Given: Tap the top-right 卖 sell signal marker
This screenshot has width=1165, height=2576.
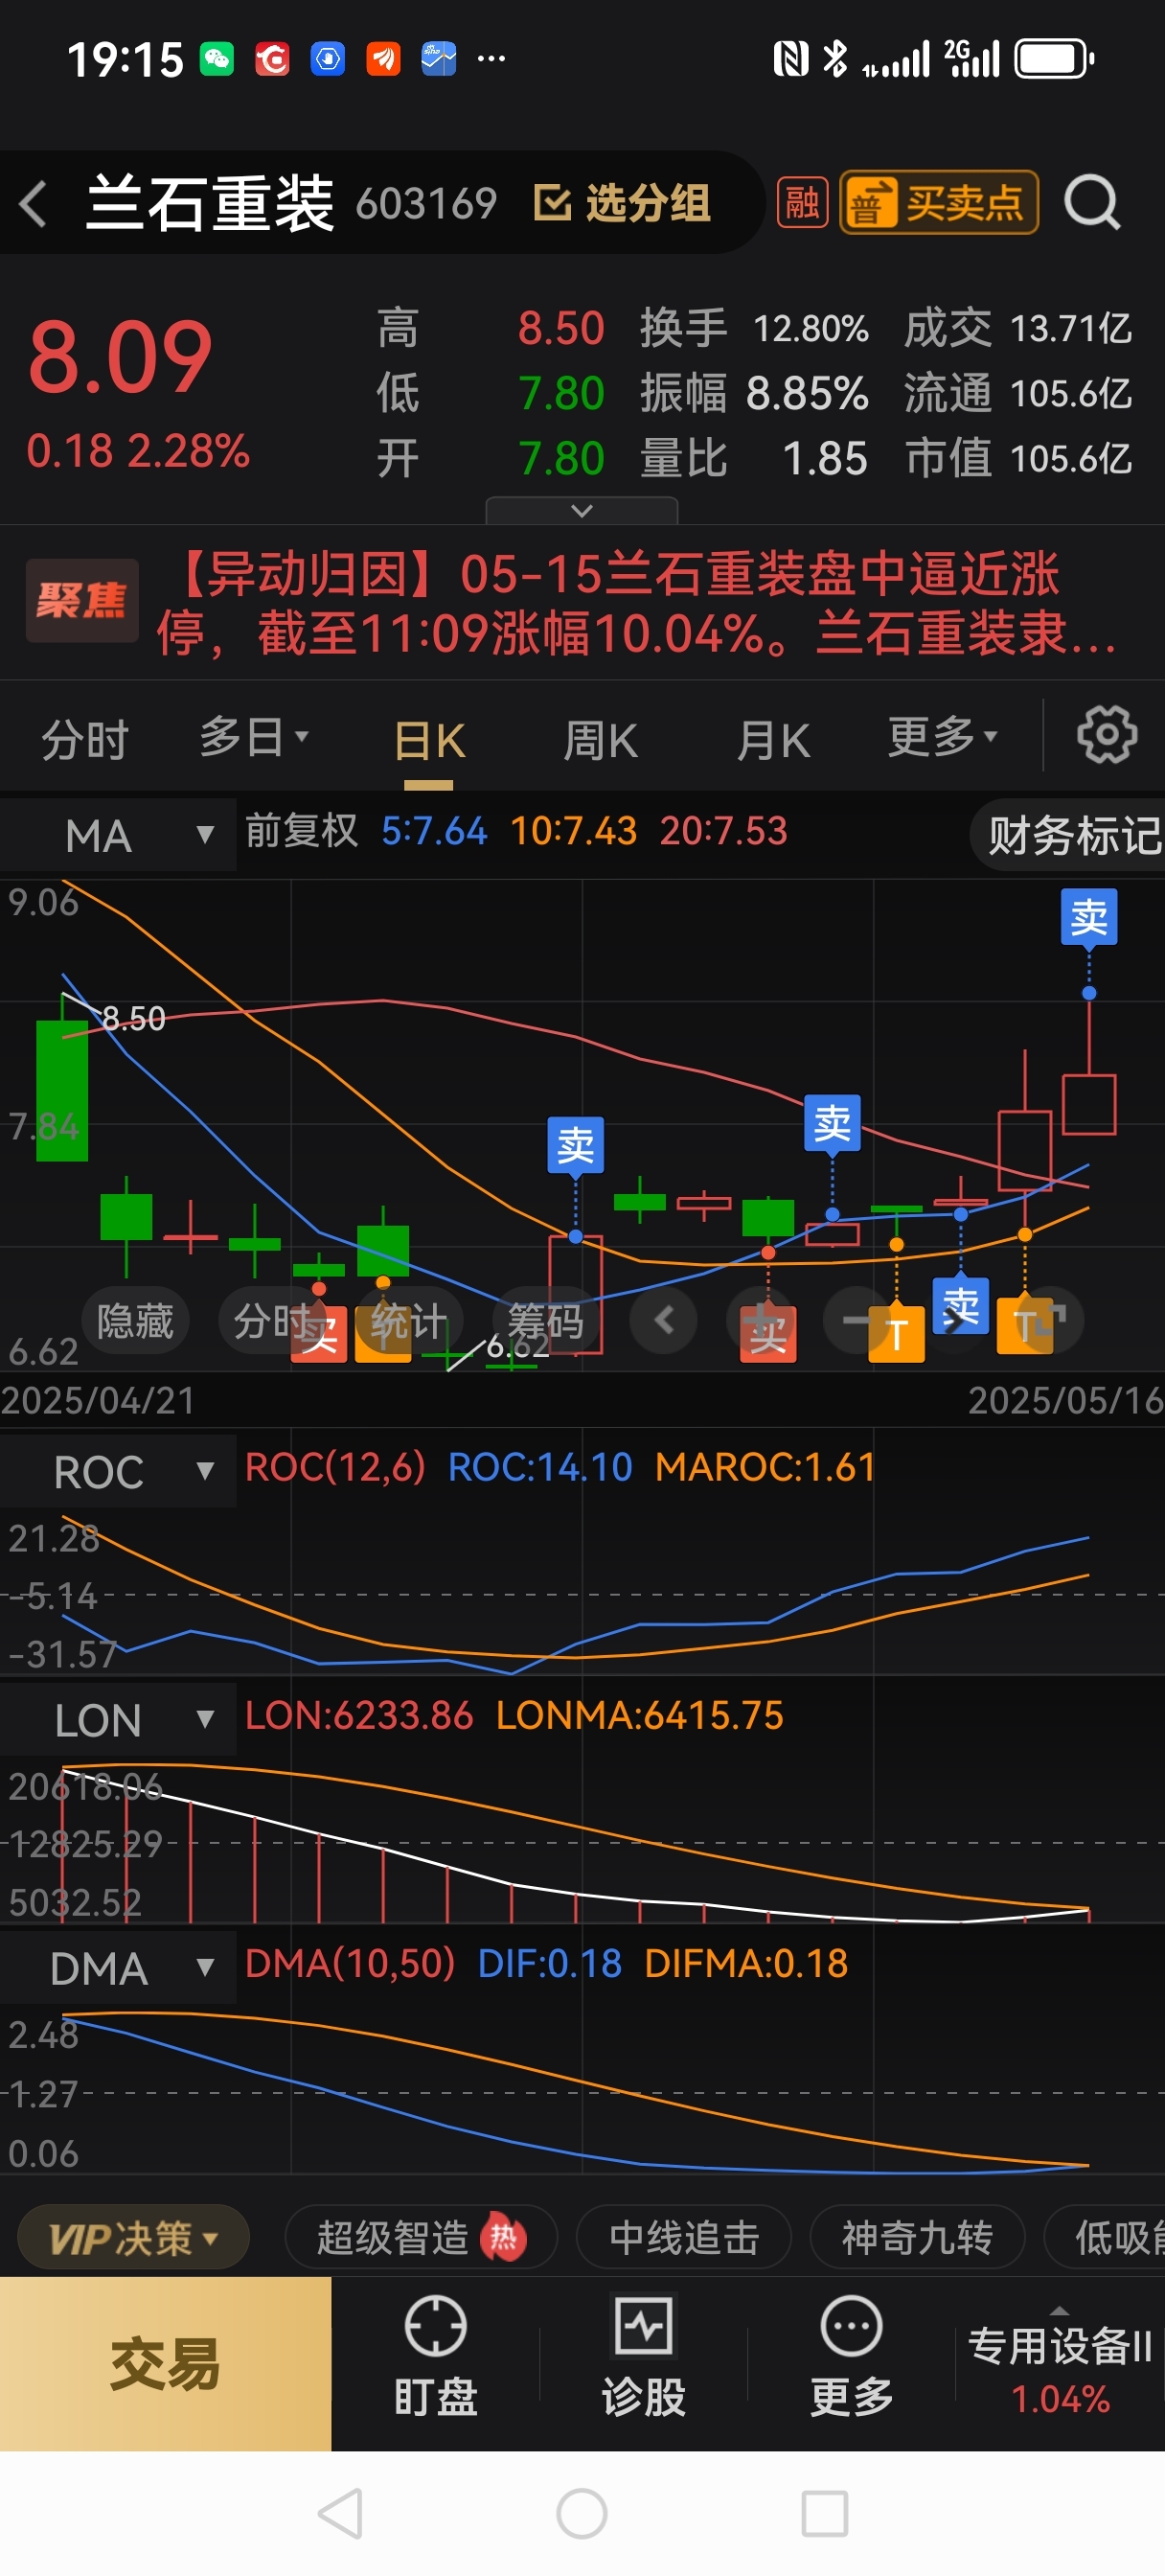Looking at the screenshot, I should (1088, 917).
